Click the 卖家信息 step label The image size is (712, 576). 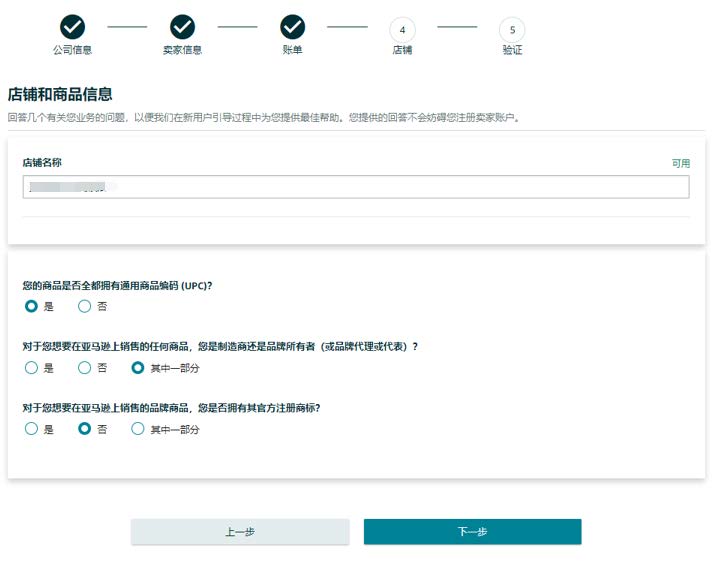click(183, 50)
